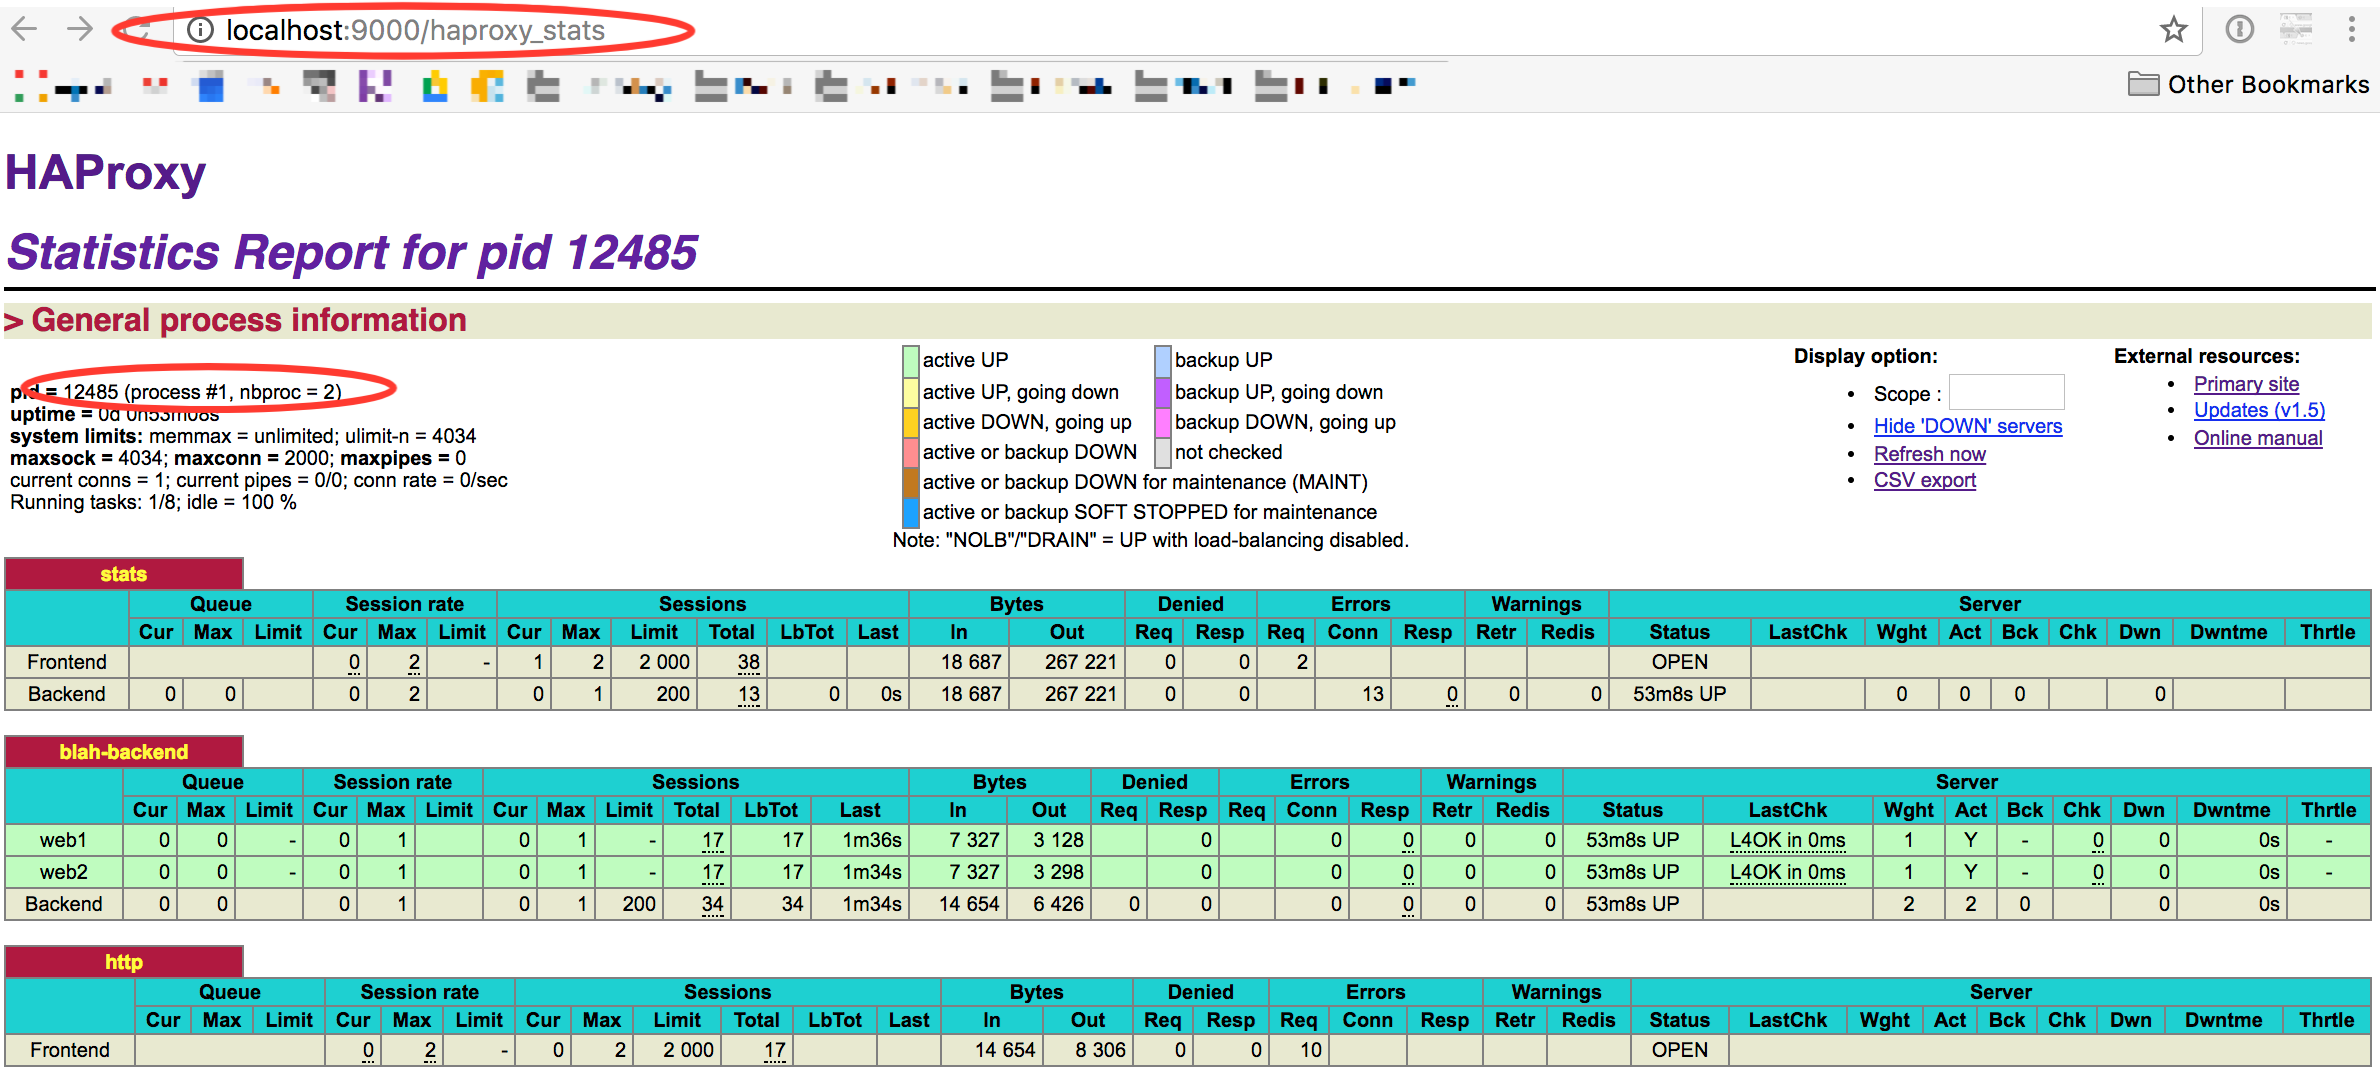This screenshot has height=1076, width=2380.
Task: Open the Other Bookmarks folder
Action: 2248,85
